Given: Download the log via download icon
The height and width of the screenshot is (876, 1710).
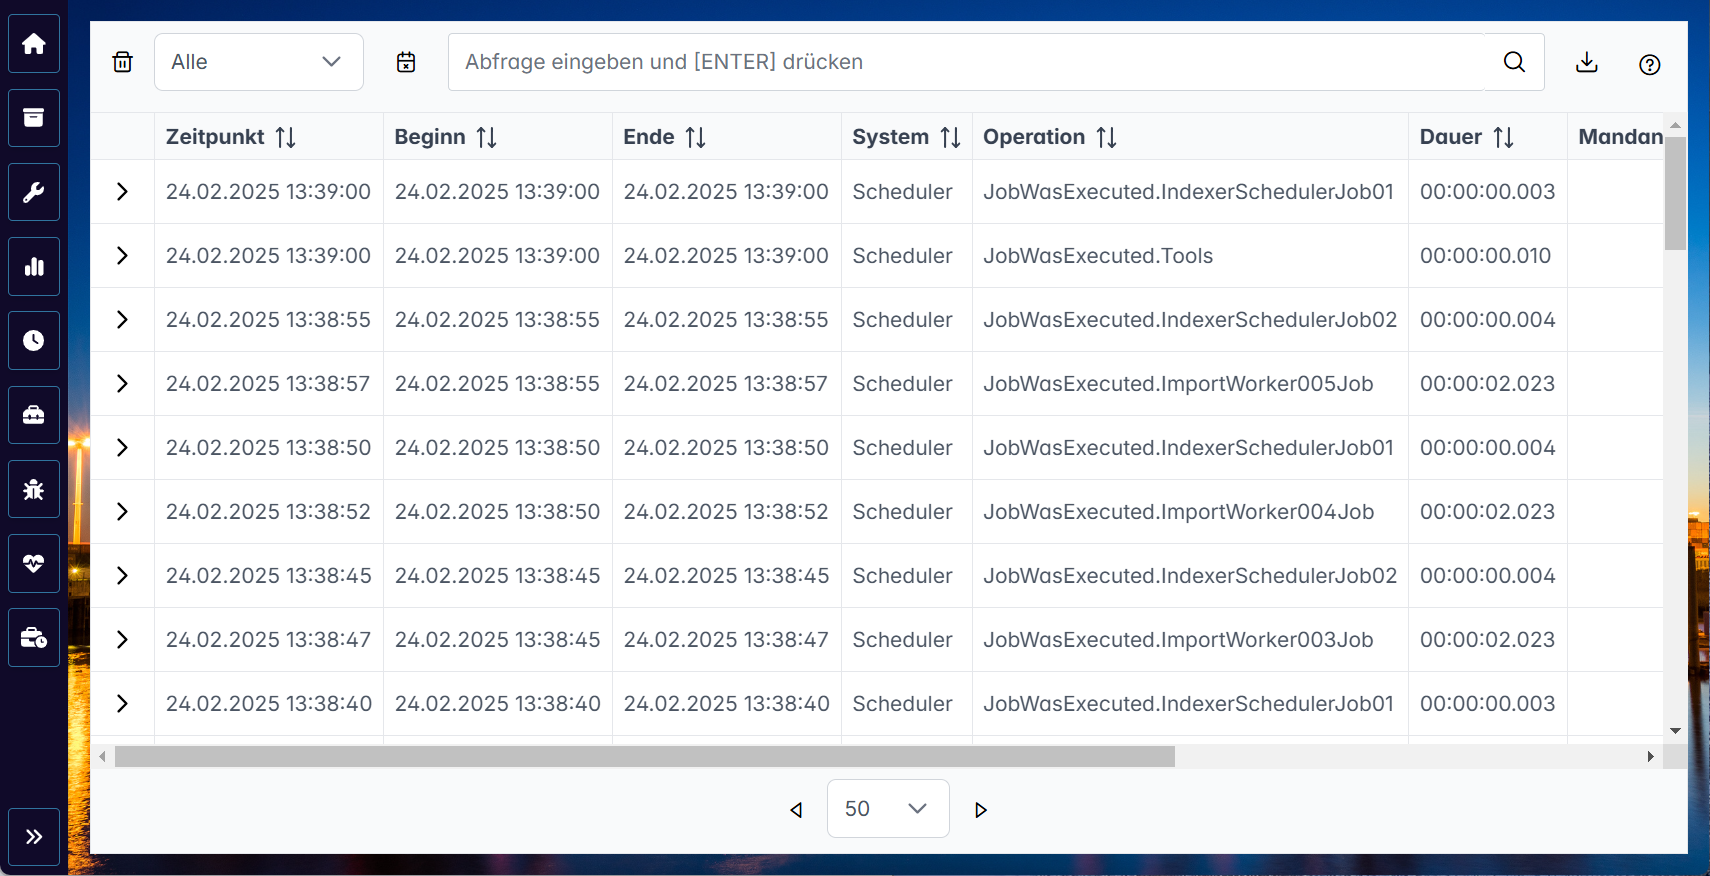Looking at the screenshot, I should [x=1586, y=63].
